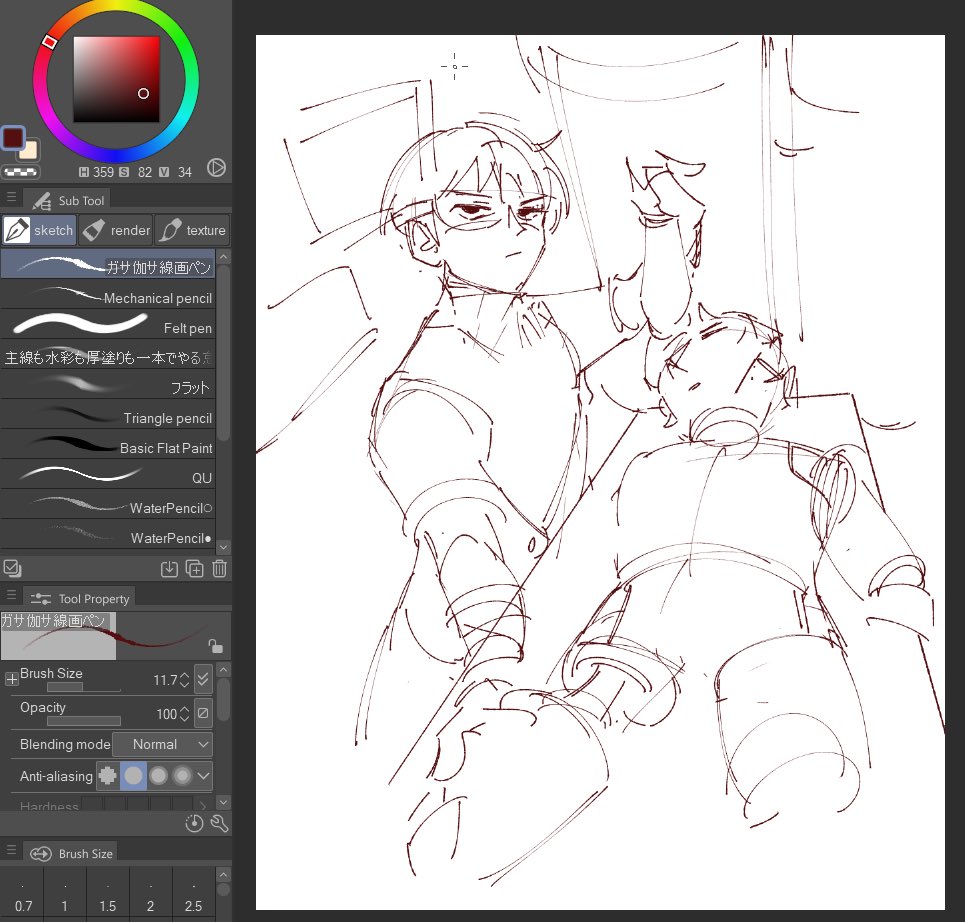This screenshot has width=965, height=922.
Task: Click the tool property scroll up arrow
Action: (223, 670)
